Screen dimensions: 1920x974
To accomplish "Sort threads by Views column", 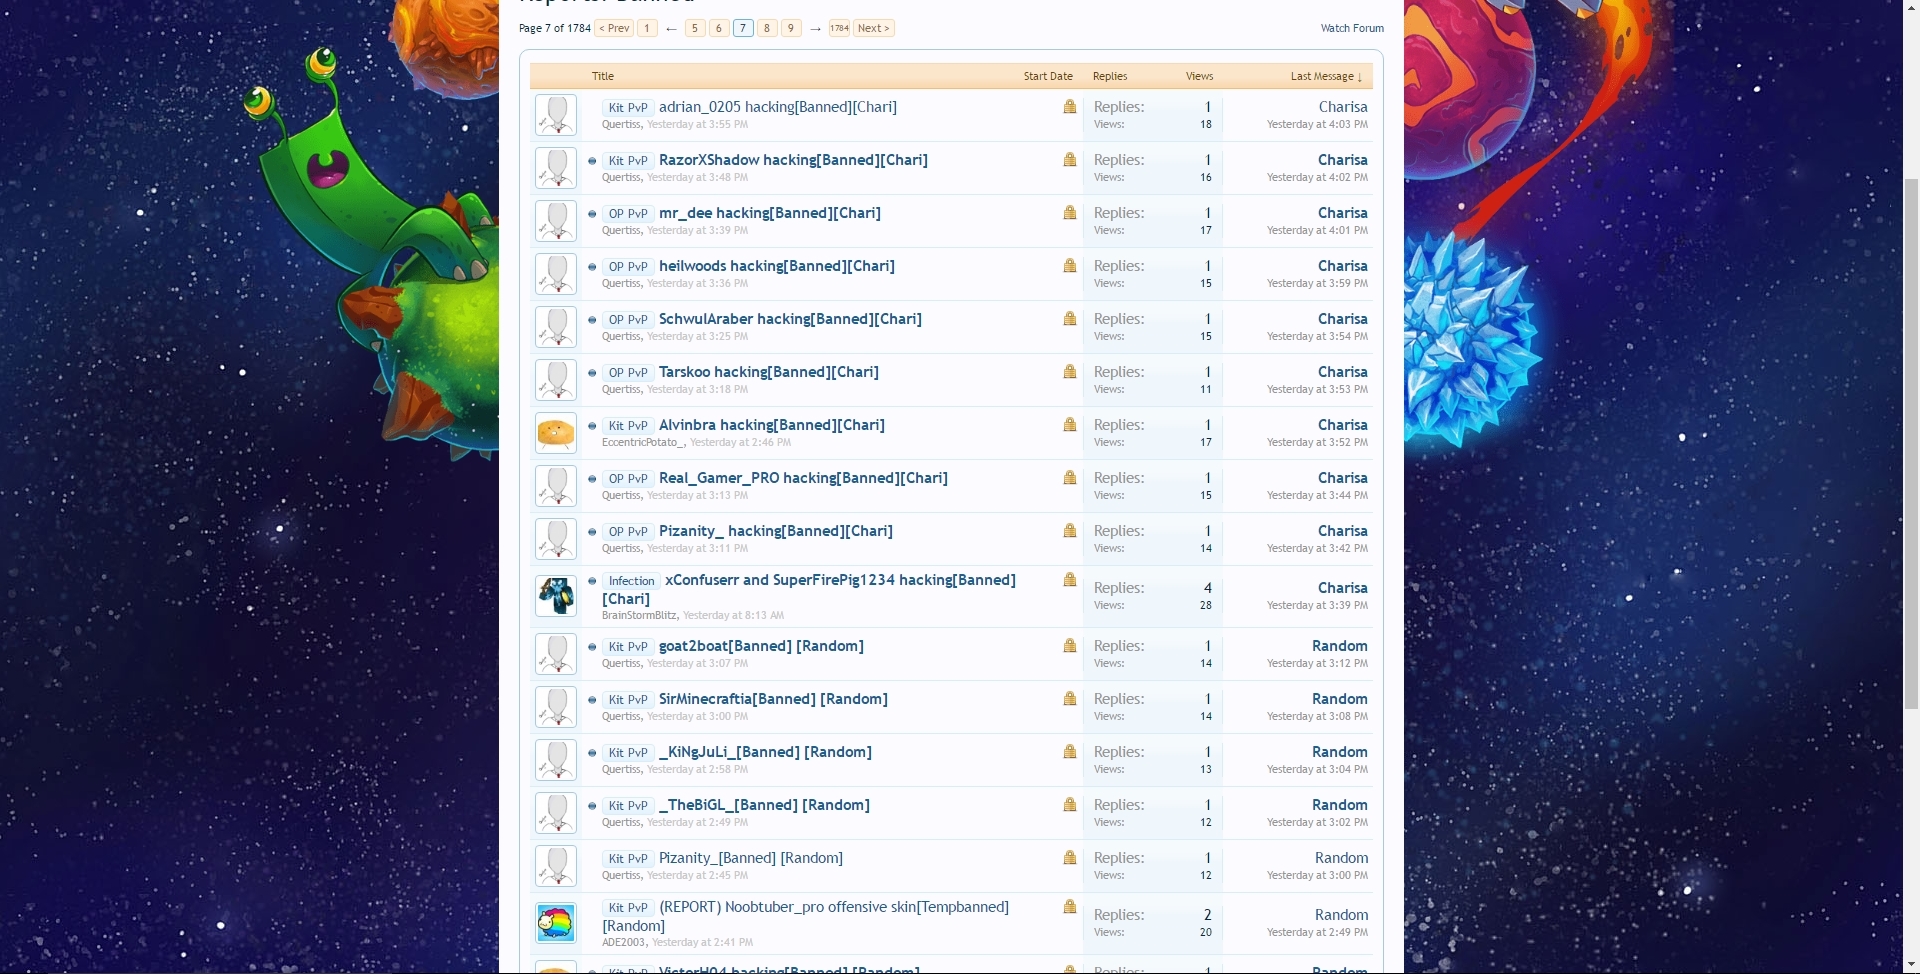I will [1199, 76].
